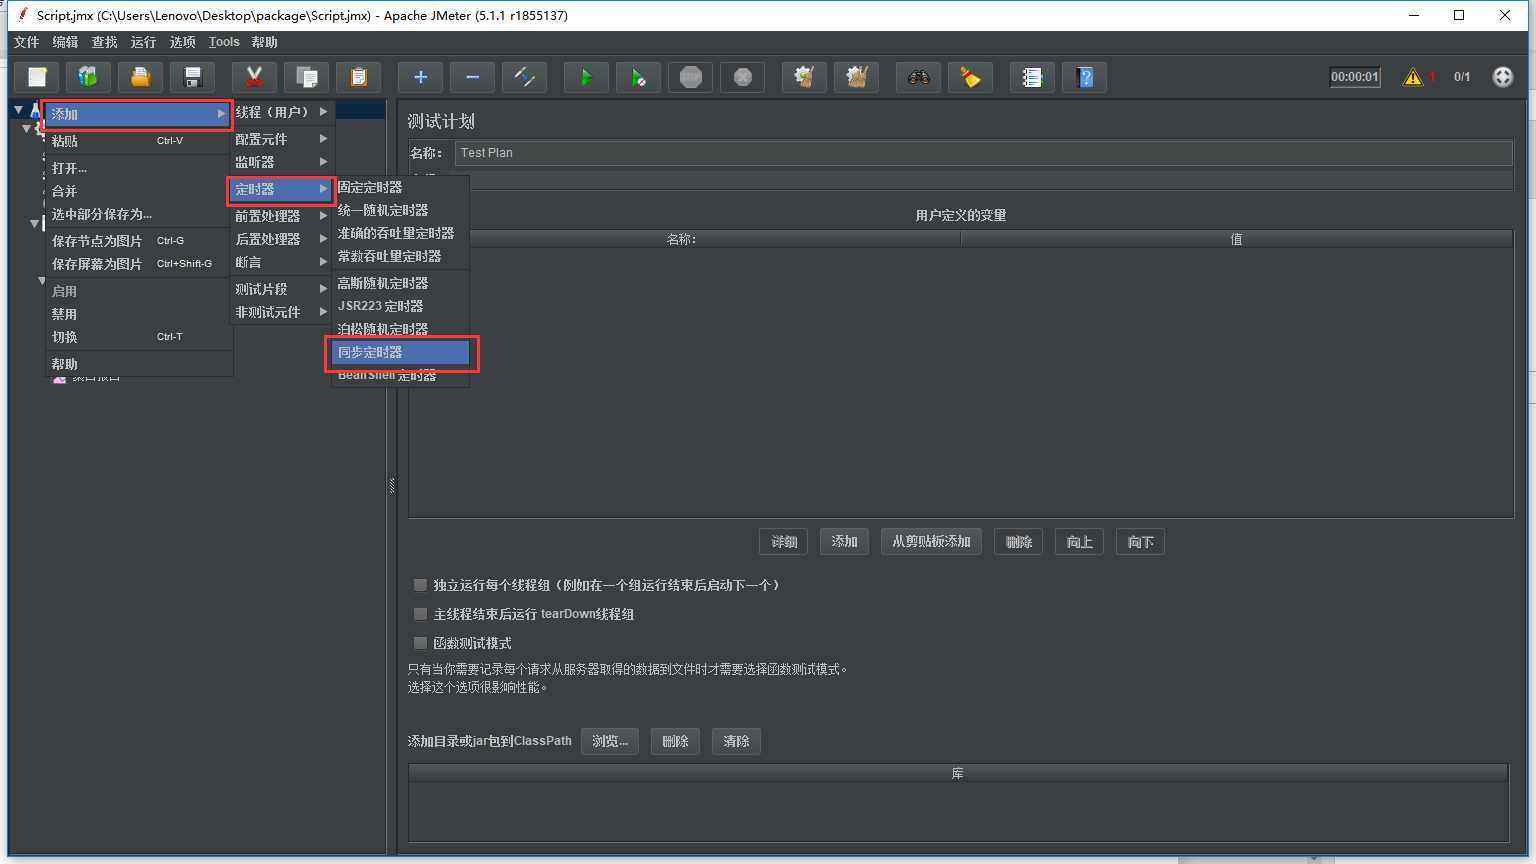Collapse the Test Plan tree node arrow
The height and width of the screenshot is (864, 1536).
click(x=19, y=110)
